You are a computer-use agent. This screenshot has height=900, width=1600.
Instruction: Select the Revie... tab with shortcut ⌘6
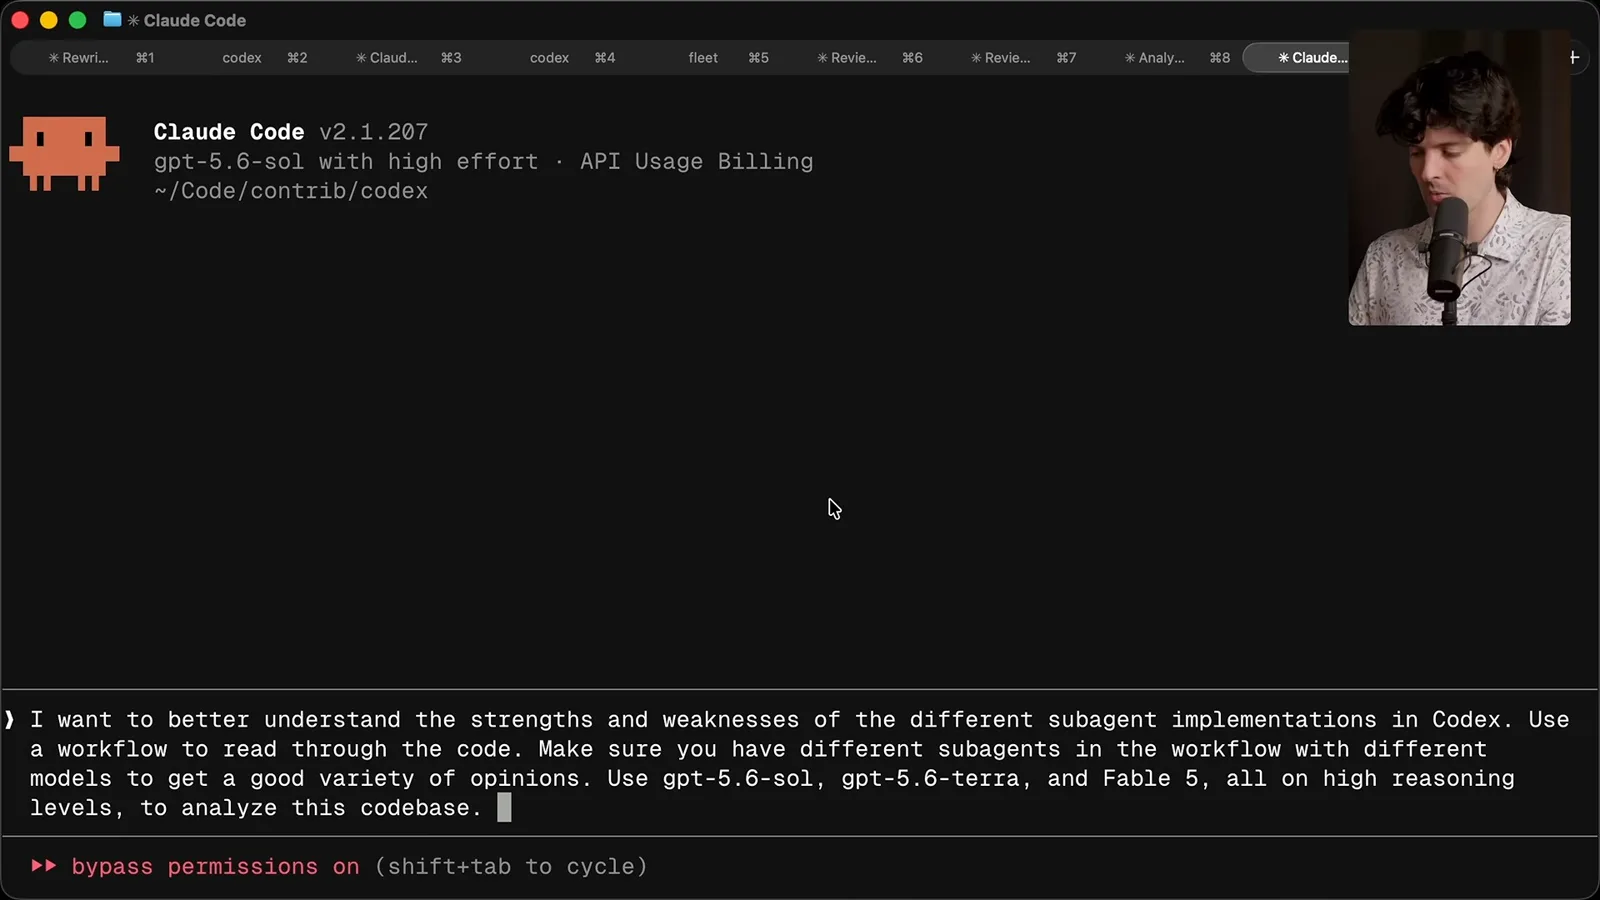pyautogui.click(x=869, y=58)
